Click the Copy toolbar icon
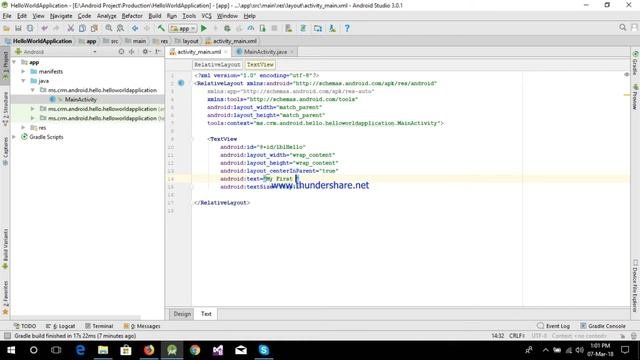 pyautogui.click(x=82, y=28)
